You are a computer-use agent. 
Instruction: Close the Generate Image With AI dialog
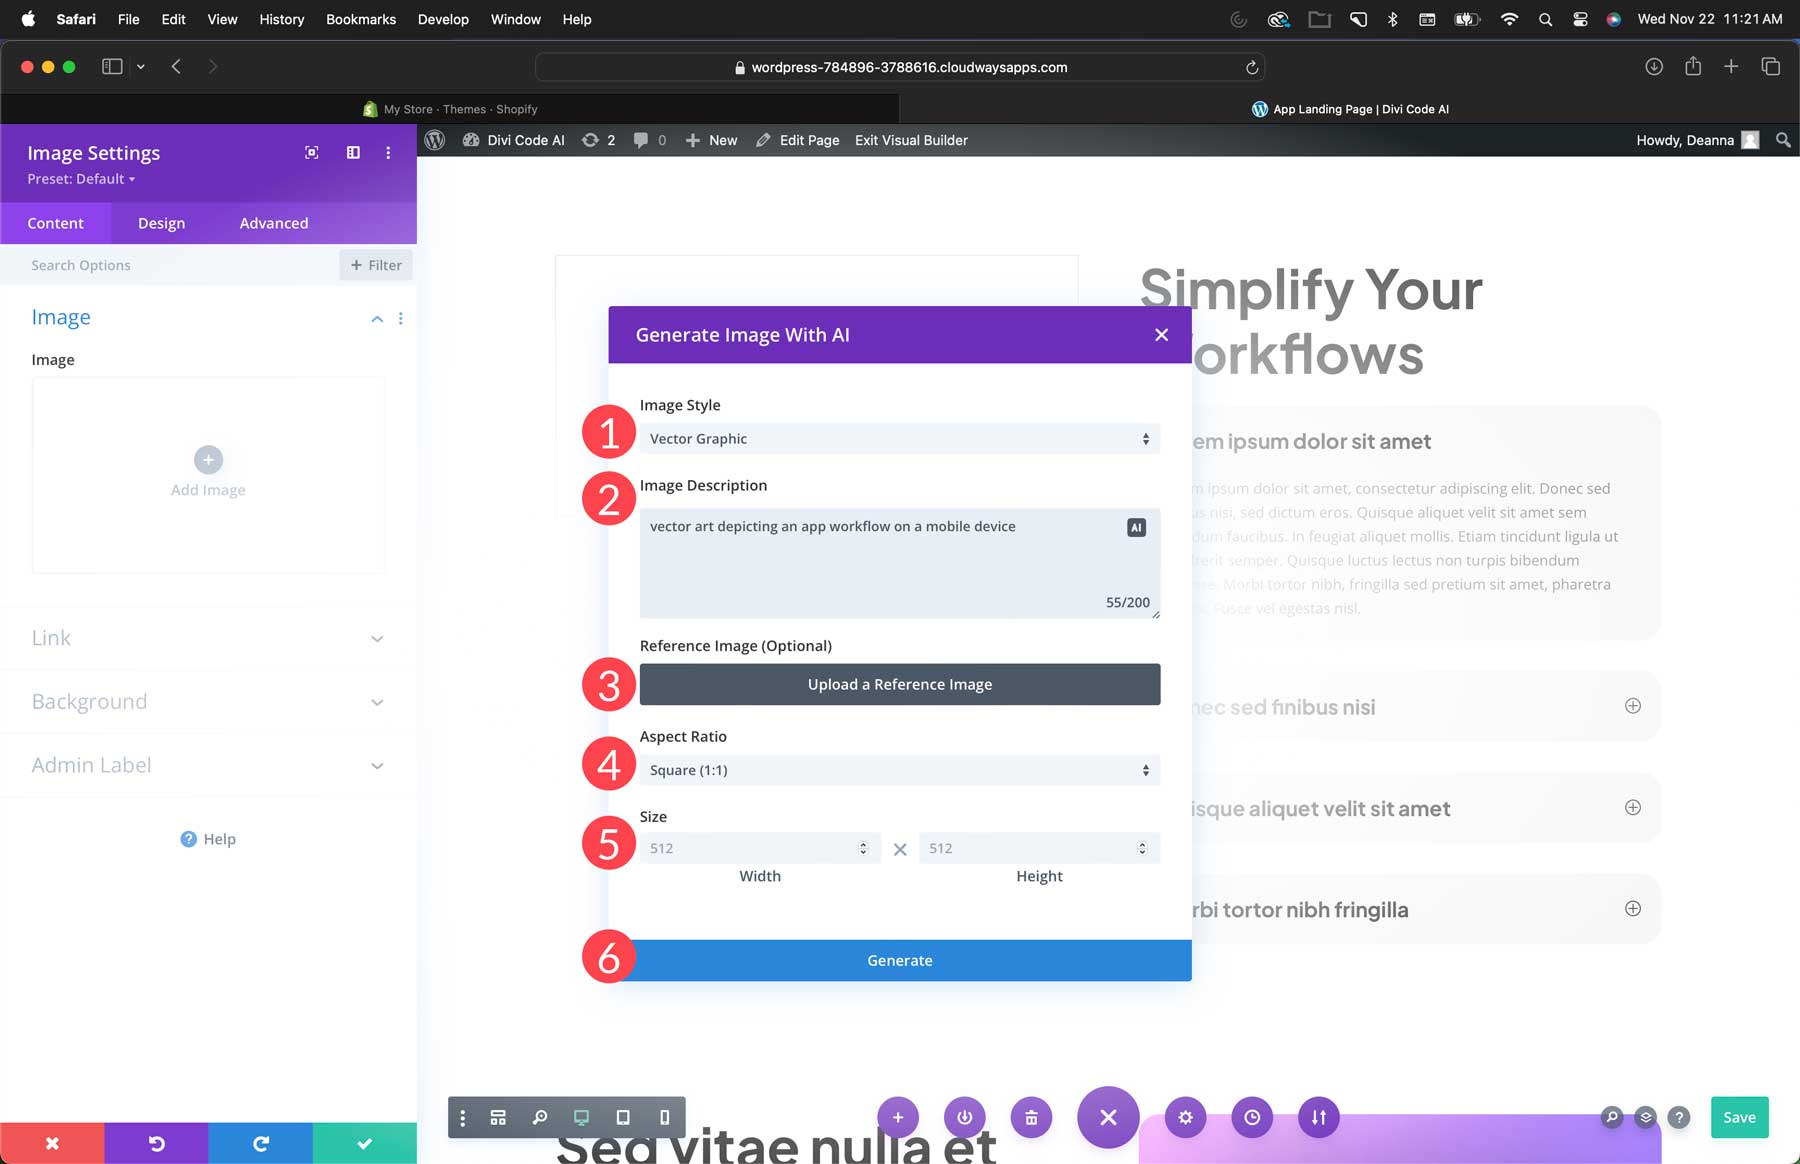pos(1161,335)
